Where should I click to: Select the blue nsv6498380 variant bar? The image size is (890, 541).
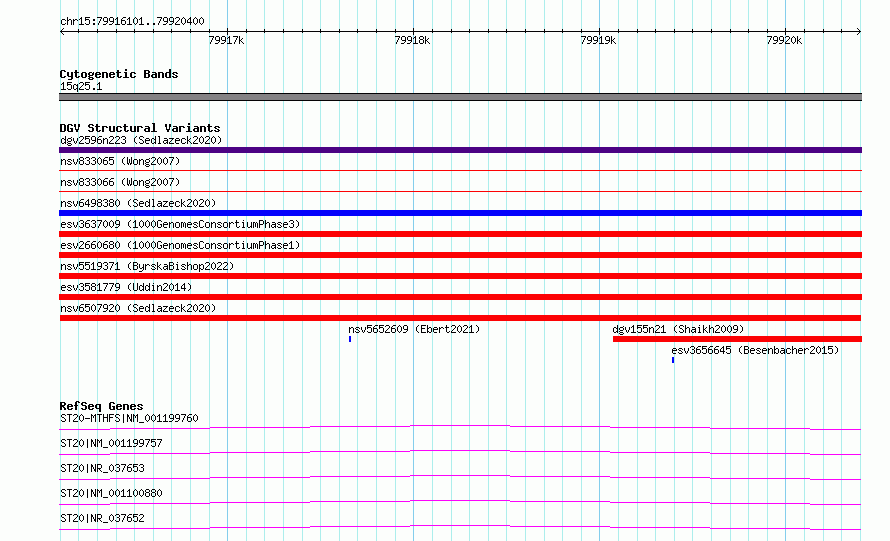tap(460, 213)
